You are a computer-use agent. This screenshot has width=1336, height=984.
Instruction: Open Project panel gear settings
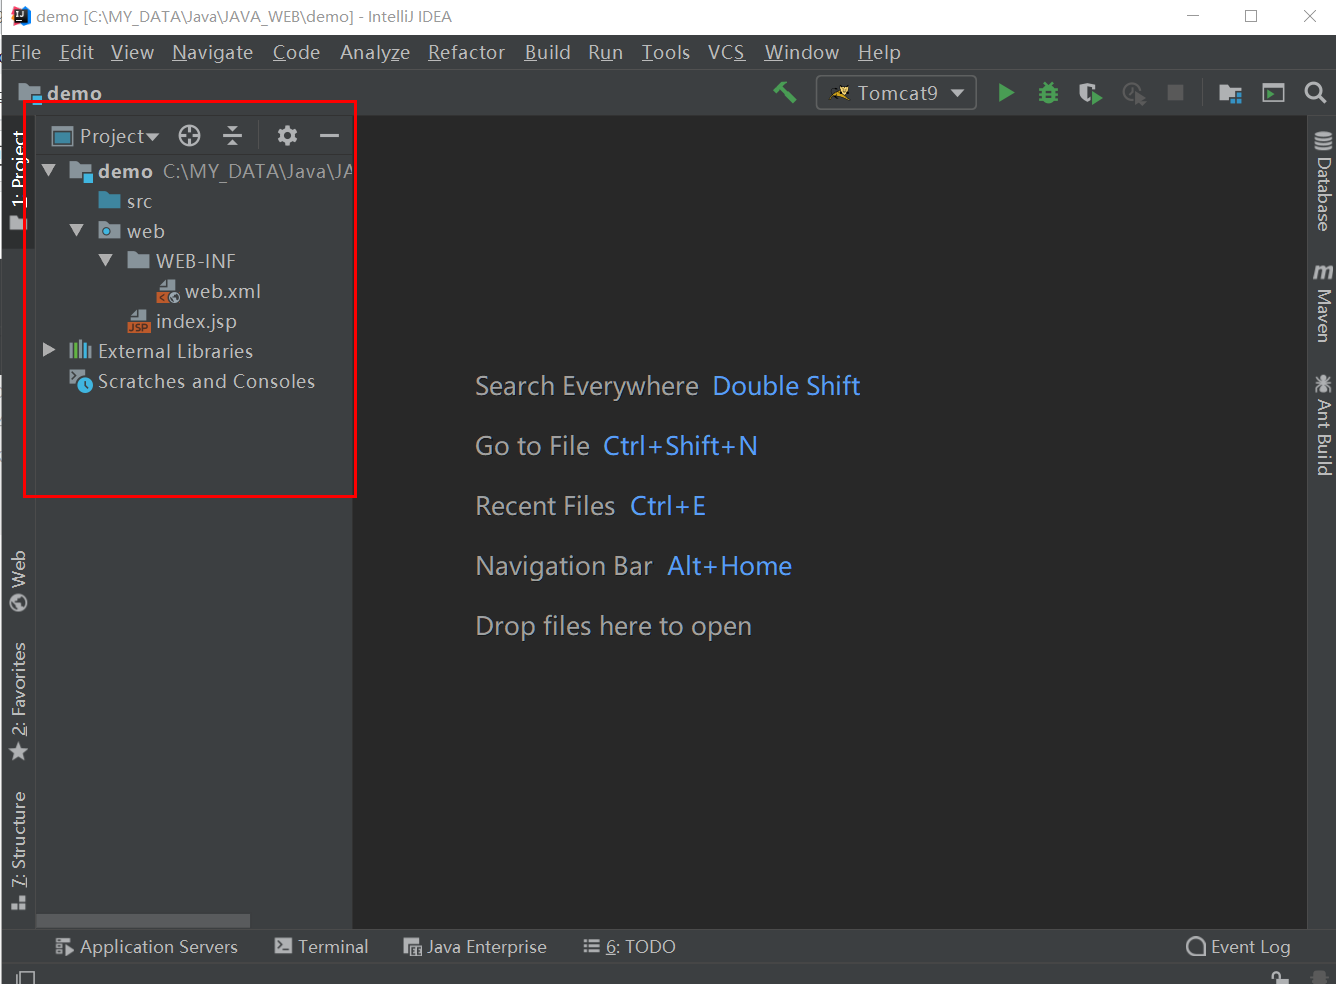[287, 136]
